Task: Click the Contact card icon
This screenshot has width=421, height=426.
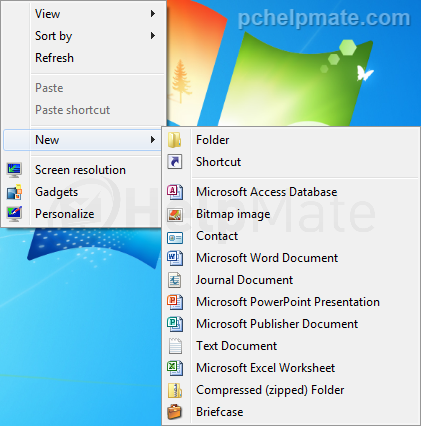Action: click(x=175, y=238)
